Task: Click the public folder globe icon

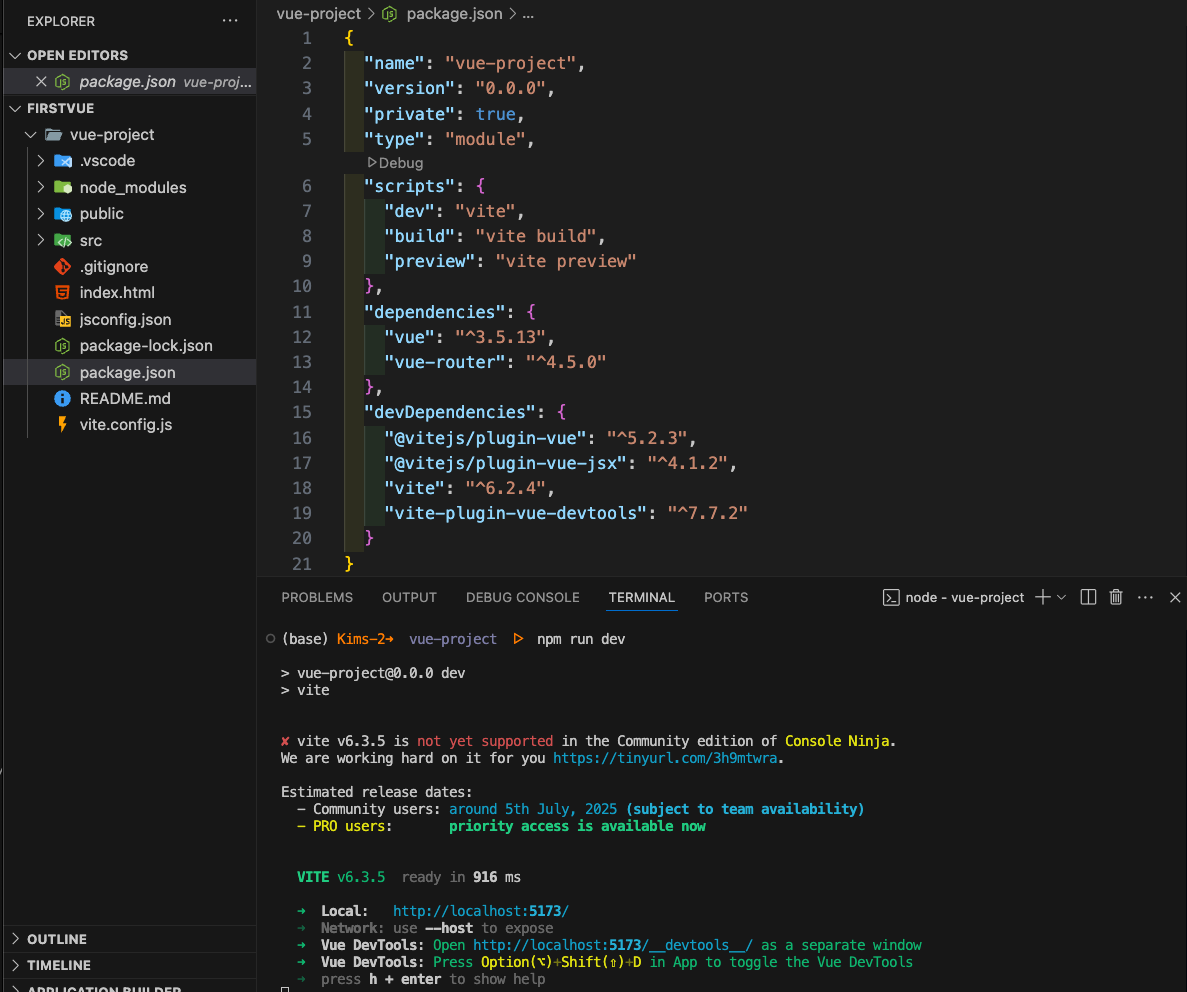Action: tap(63, 214)
